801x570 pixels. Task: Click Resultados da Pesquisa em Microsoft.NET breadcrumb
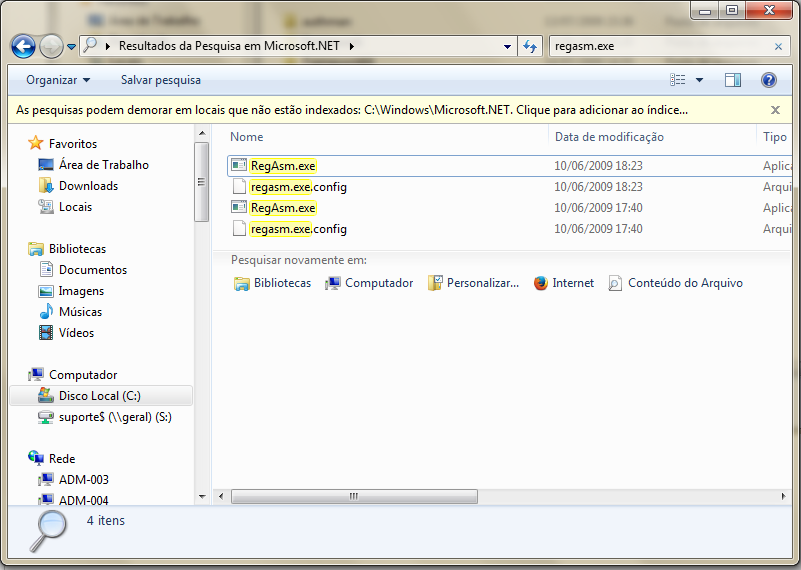[x=229, y=46]
